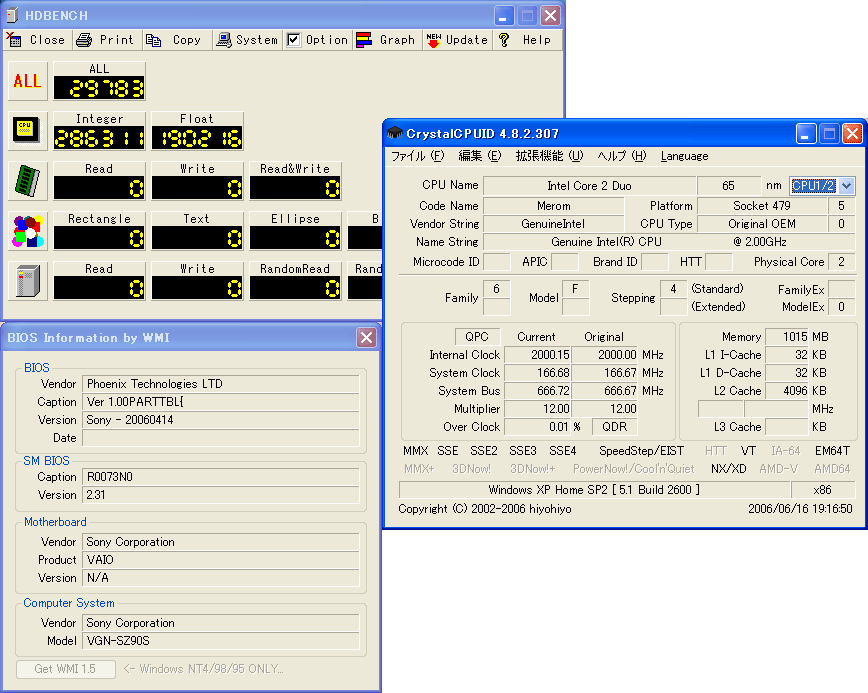Click the SM BIOS Version field 2.31
Viewport: 868px width, 693px height.
[x=221, y=495]
